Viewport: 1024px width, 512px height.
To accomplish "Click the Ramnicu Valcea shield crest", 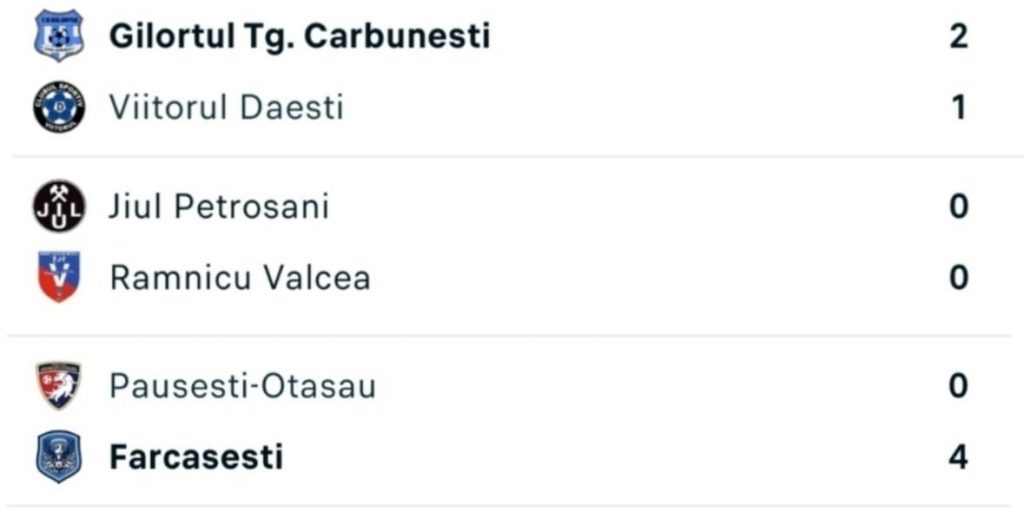I will point(59,277).
